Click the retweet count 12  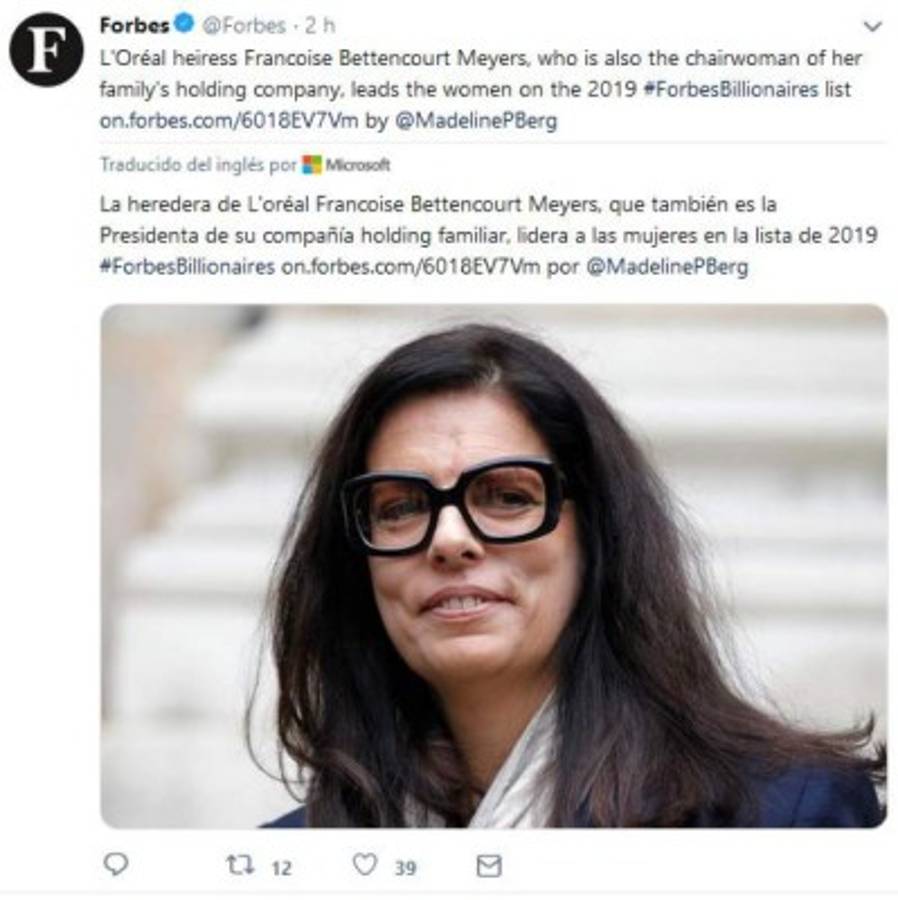(281, 867)
